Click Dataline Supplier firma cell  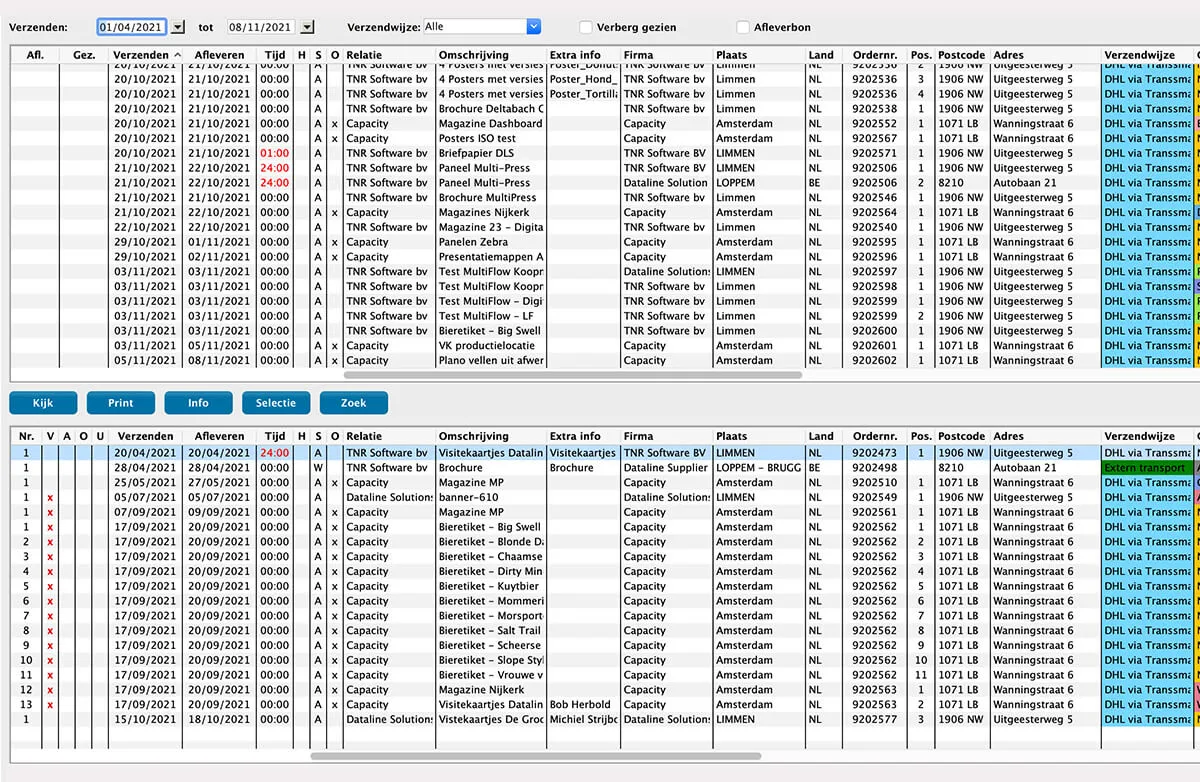(666, 467)
